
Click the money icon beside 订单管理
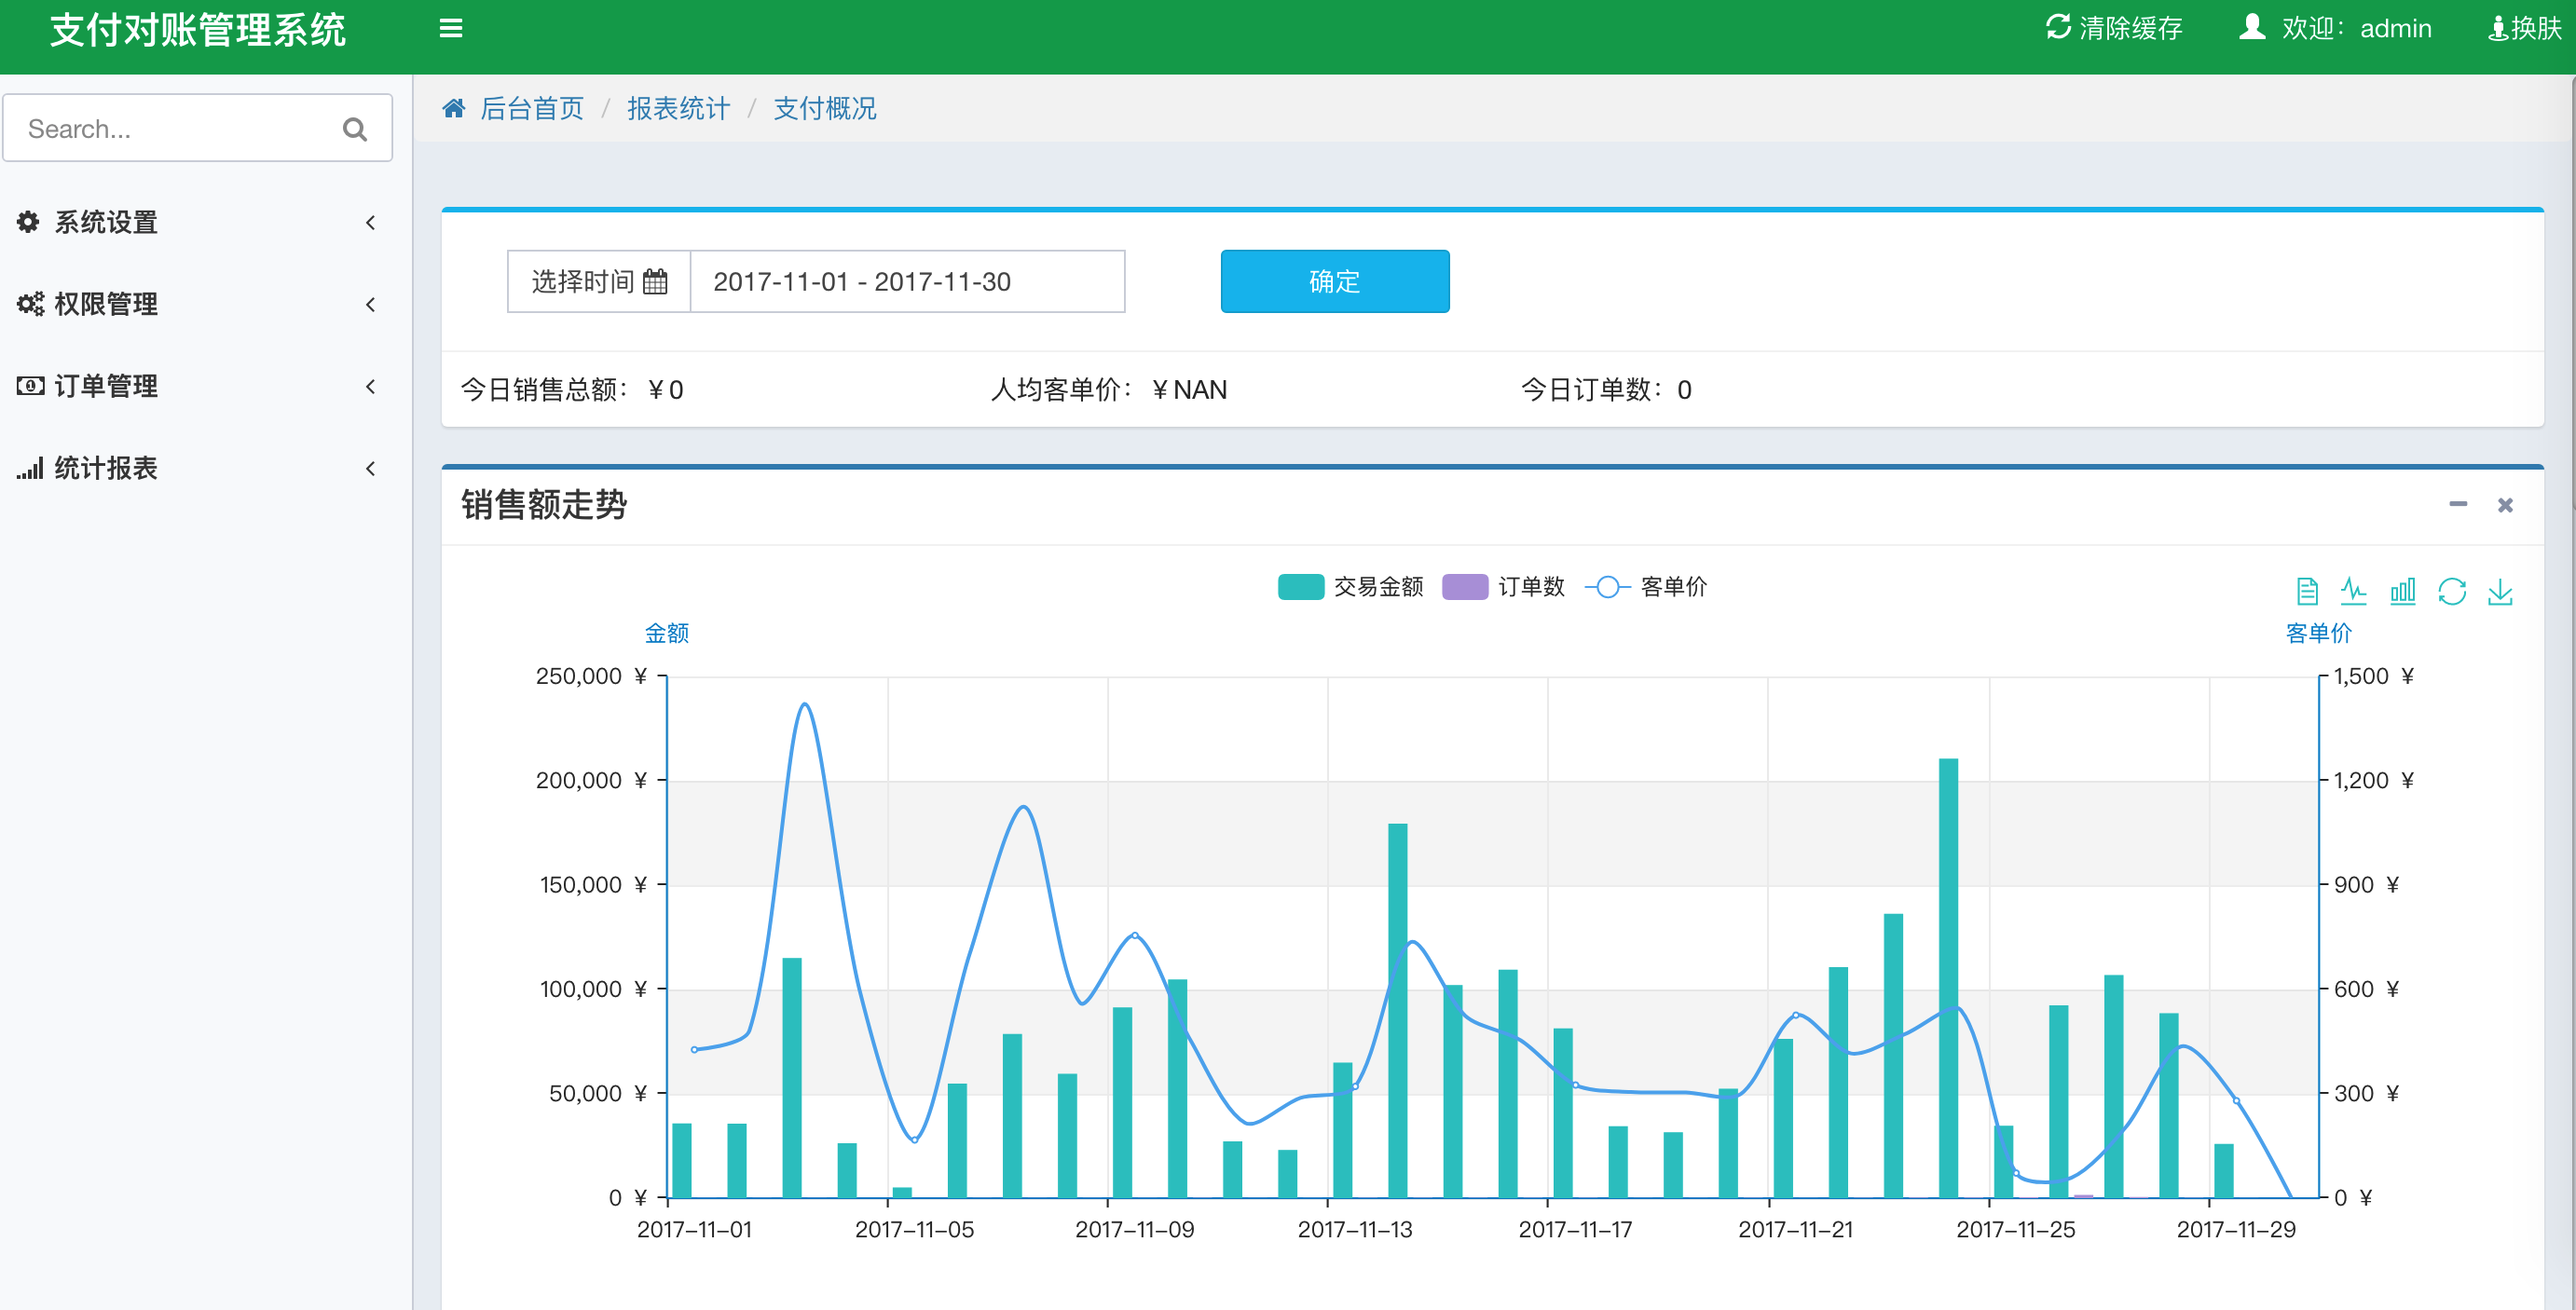(x=30, y=386)
